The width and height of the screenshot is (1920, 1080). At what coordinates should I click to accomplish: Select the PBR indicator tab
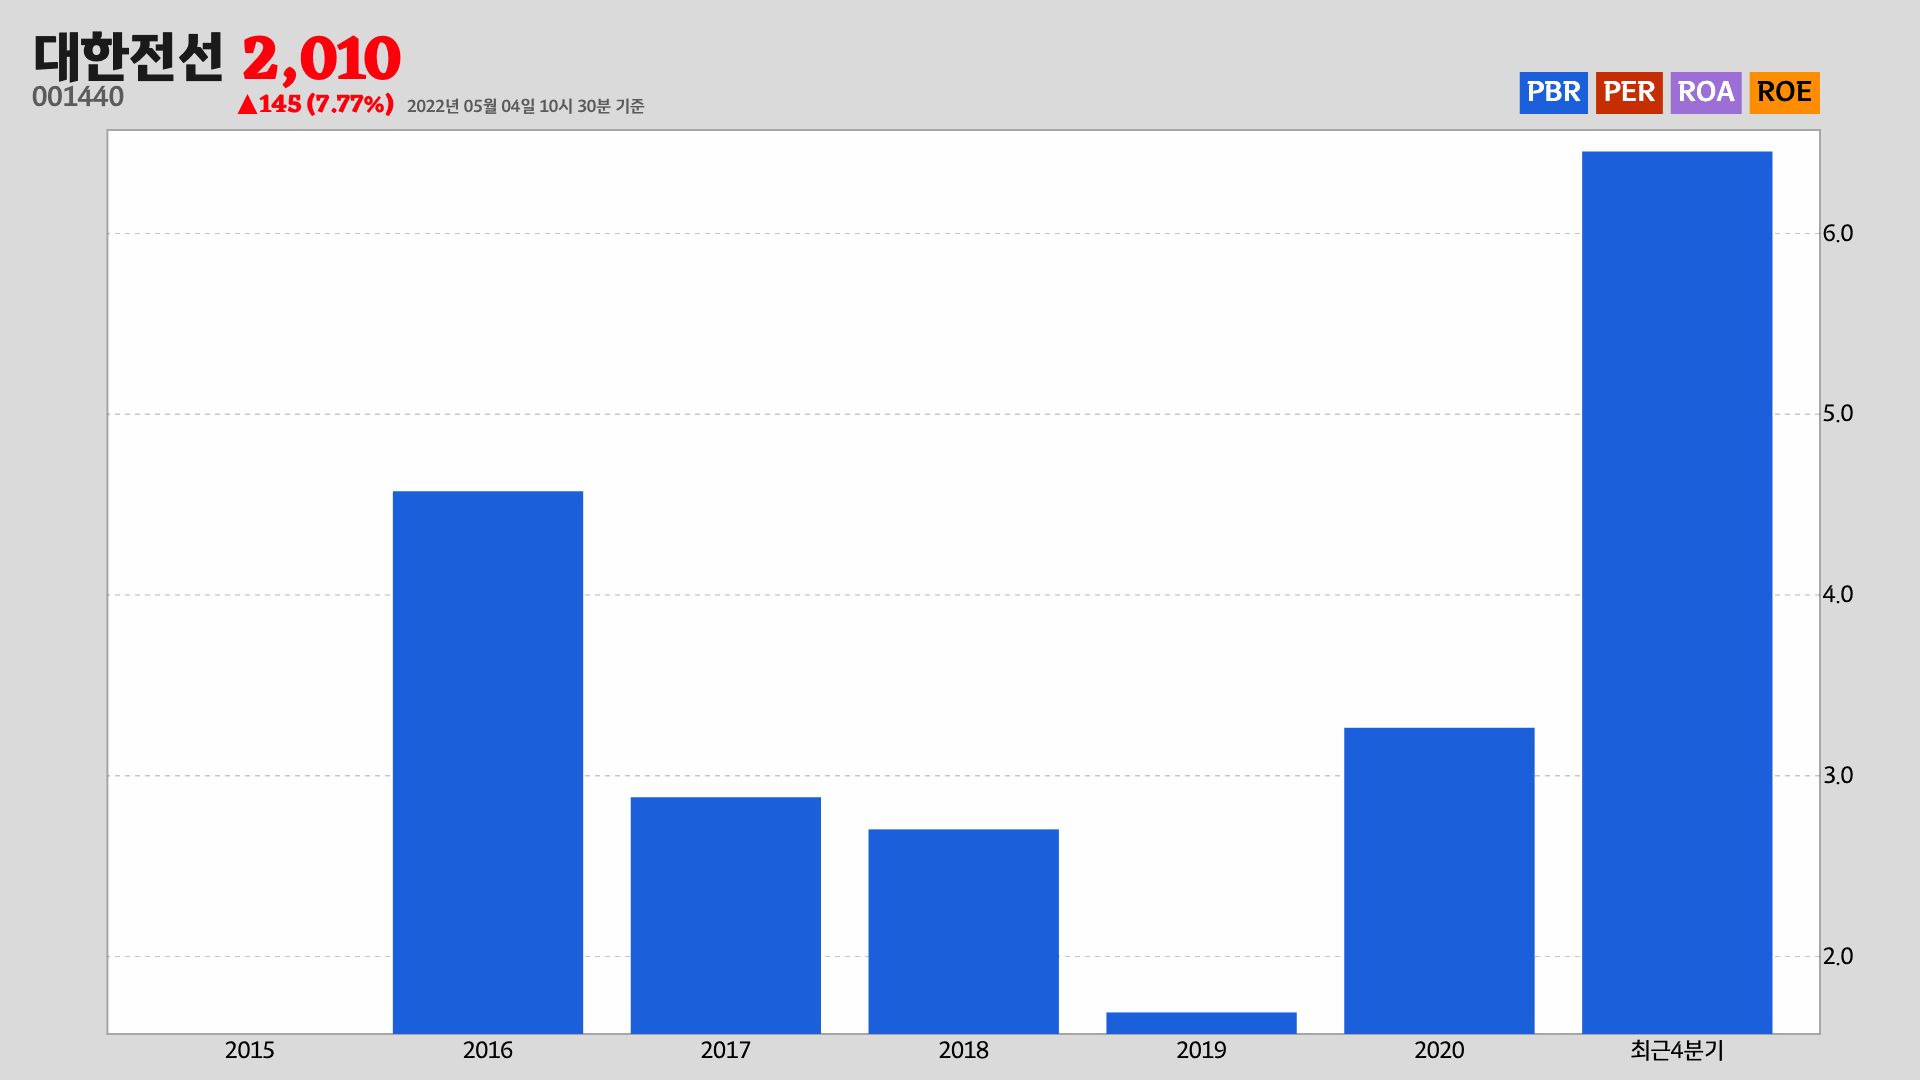pos(1553,92)
